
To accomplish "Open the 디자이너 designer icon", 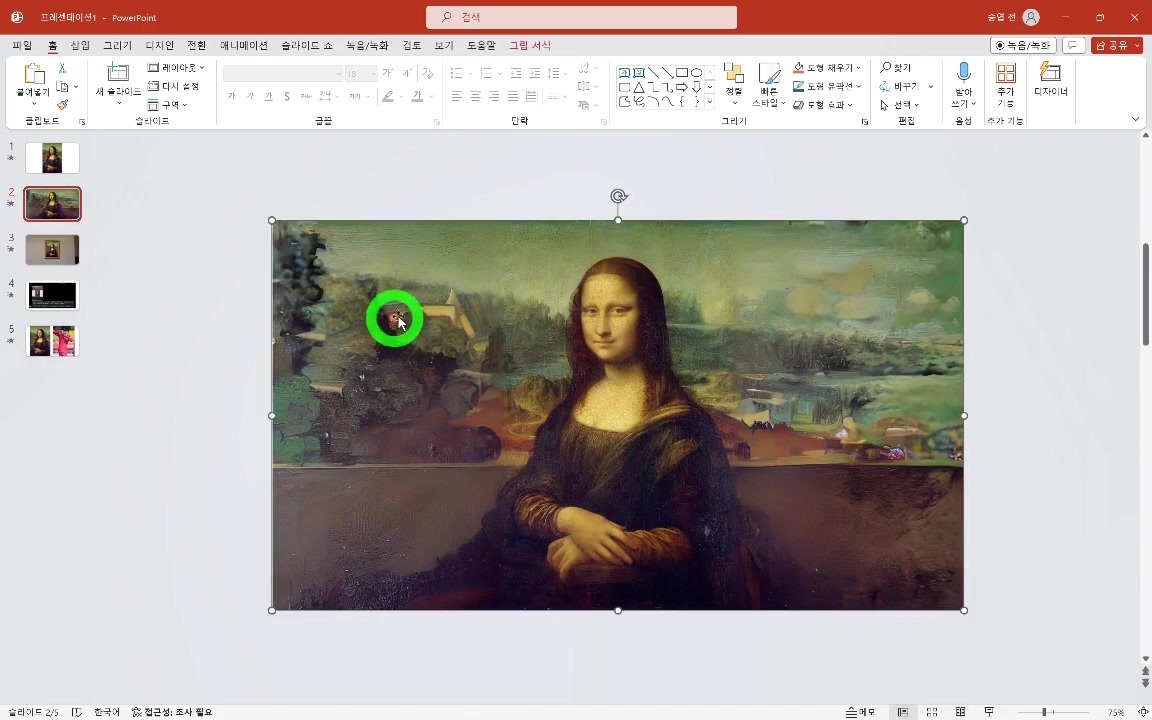I will (x=1050, y=72).
